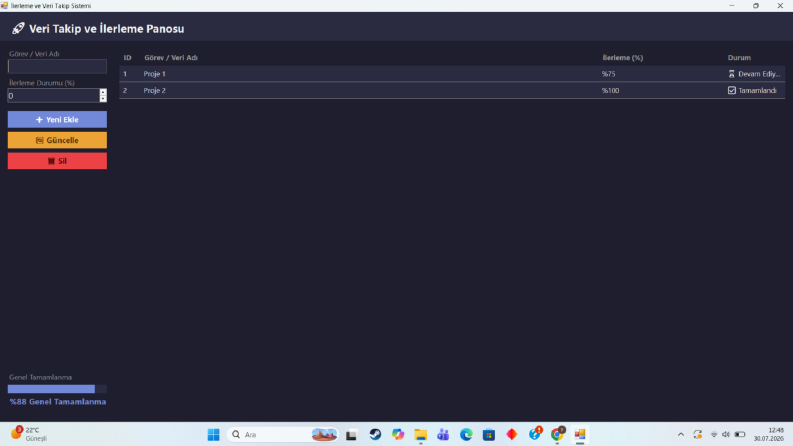Click ID 1 cell in table
793x446 pixels.
pyautogui.click(x=125, y=74)
